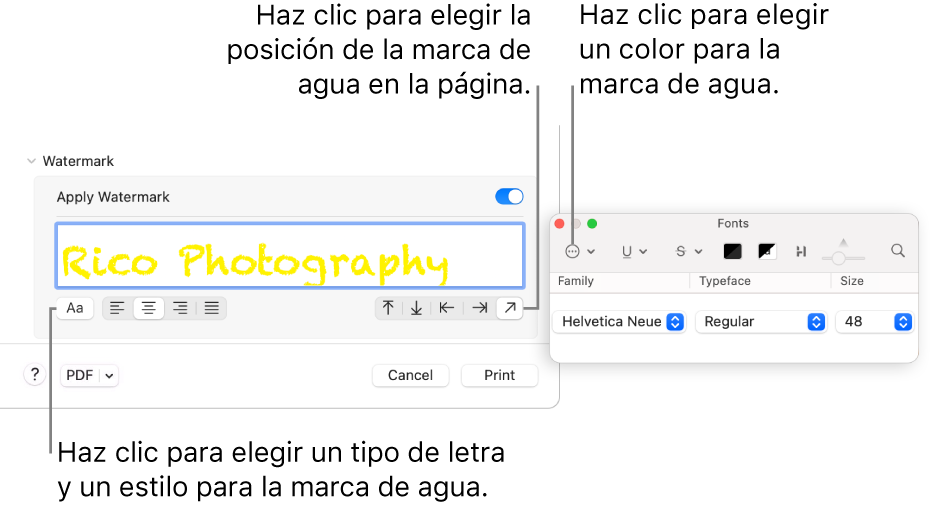931x508 pixels.
Task: Turn off the Apply Watermark switch
Action: (509, 196)
